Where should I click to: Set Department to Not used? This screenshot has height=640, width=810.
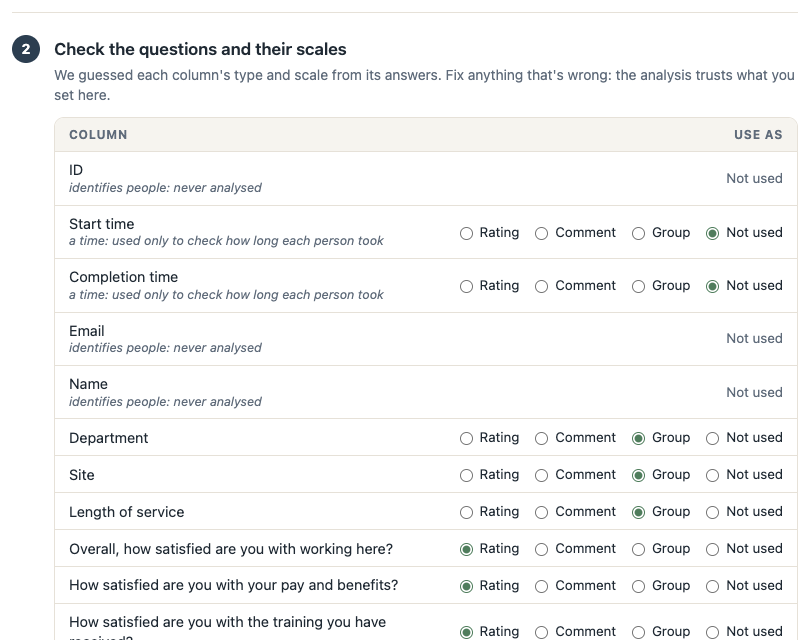pyautogui.click(x=712, y=439)
